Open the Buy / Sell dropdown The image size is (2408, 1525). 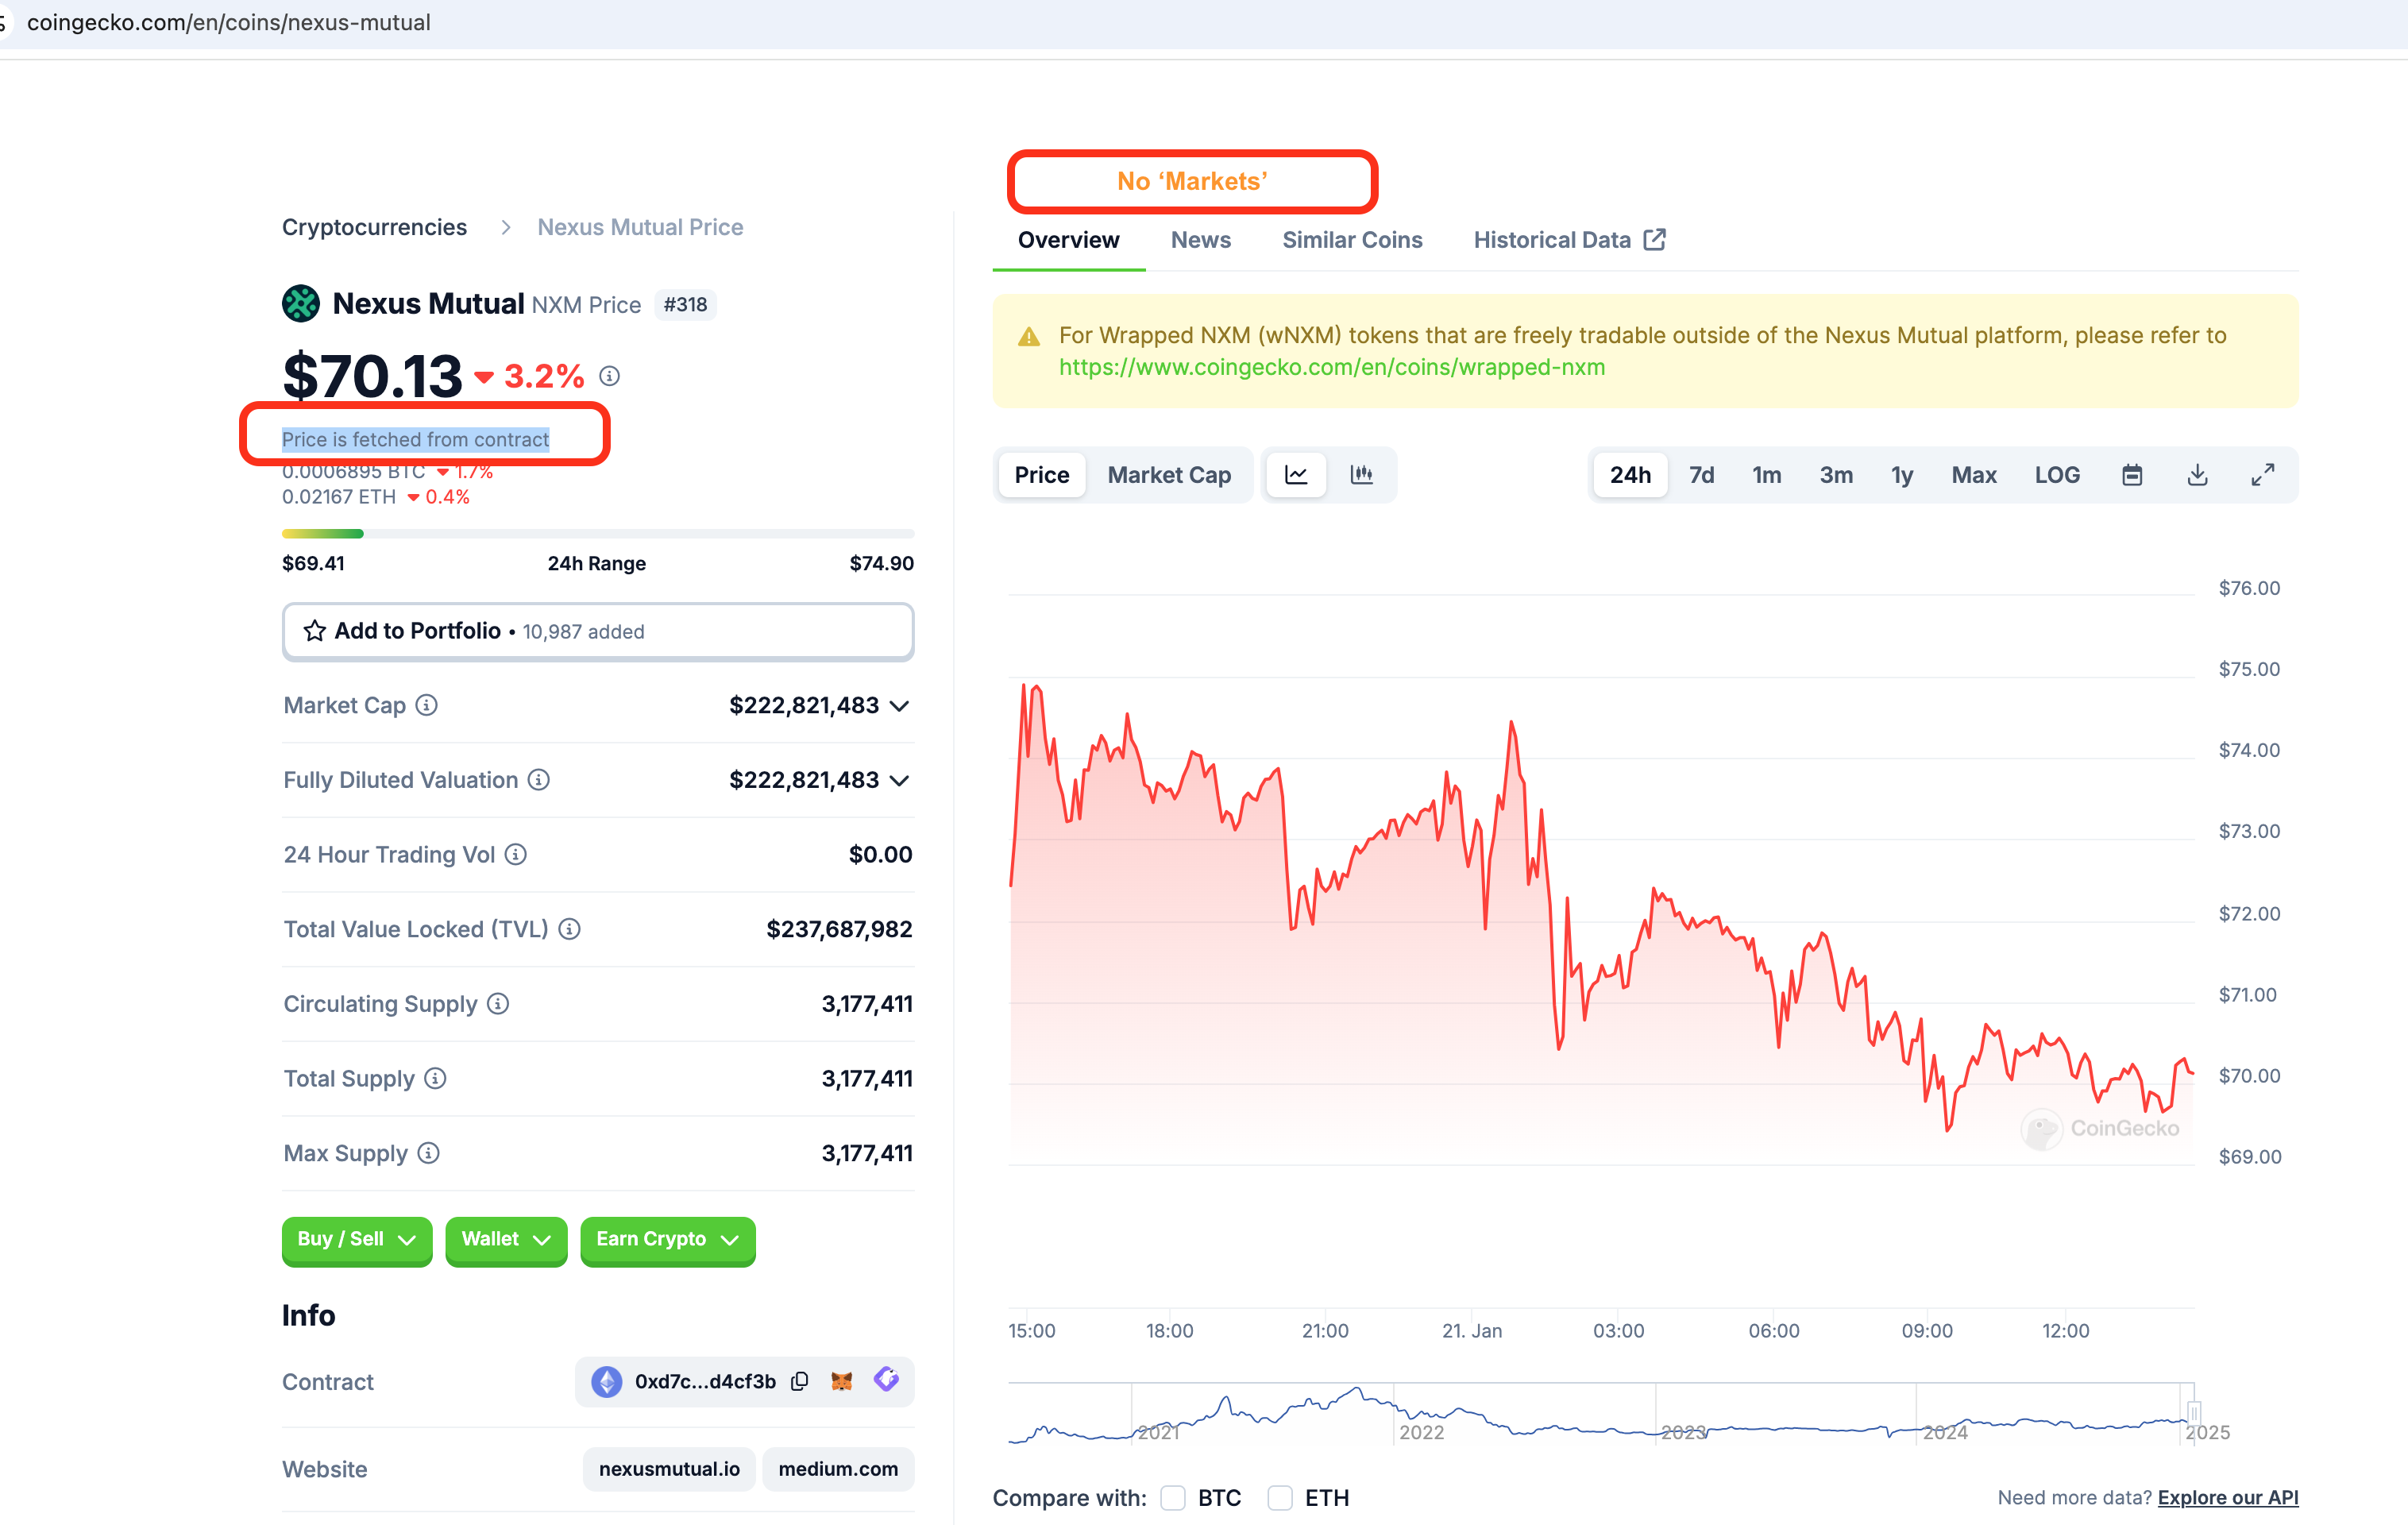pos(356,1239)
